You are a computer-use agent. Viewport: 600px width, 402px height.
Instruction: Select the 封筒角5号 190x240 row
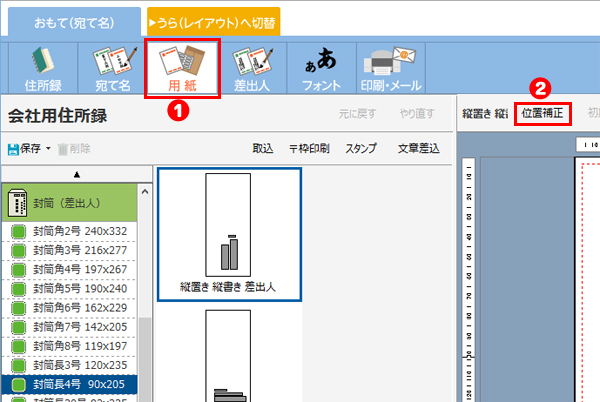pos(69,289)
